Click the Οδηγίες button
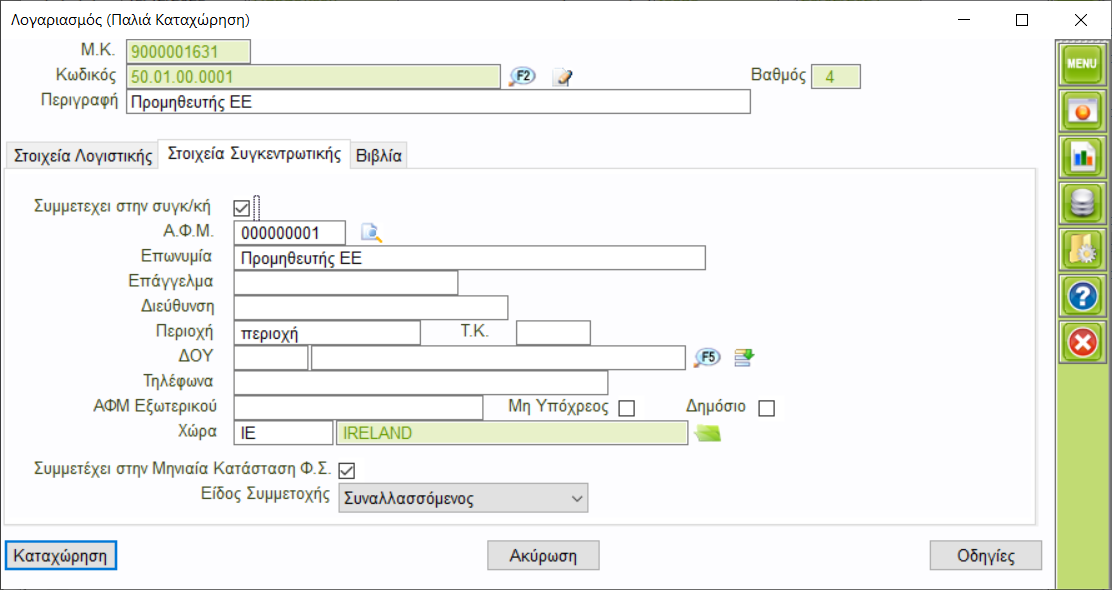 (x=985, y=555)
